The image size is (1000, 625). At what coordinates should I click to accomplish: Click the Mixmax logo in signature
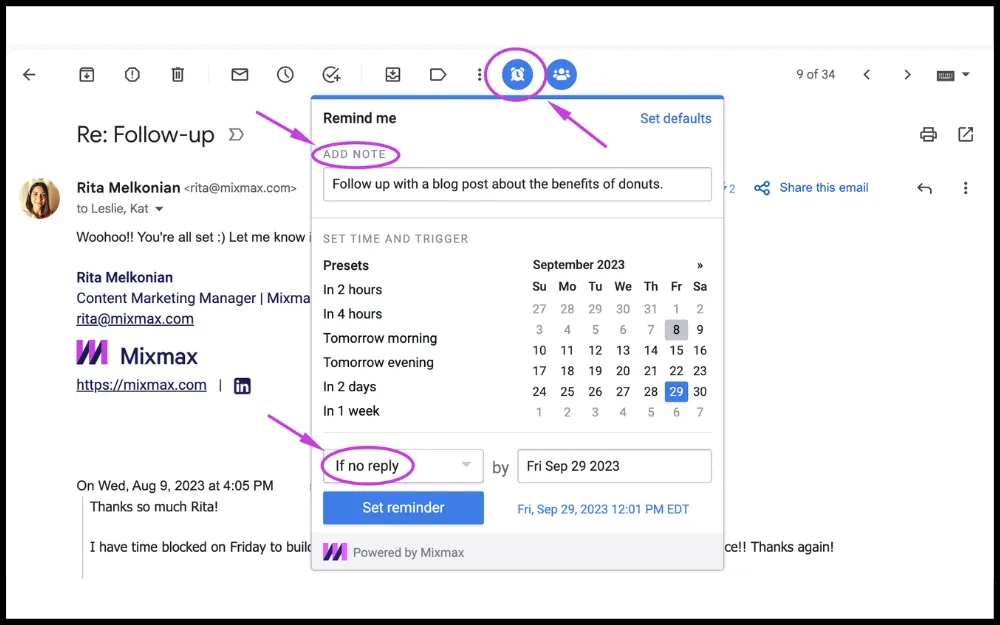click(137, 353)
